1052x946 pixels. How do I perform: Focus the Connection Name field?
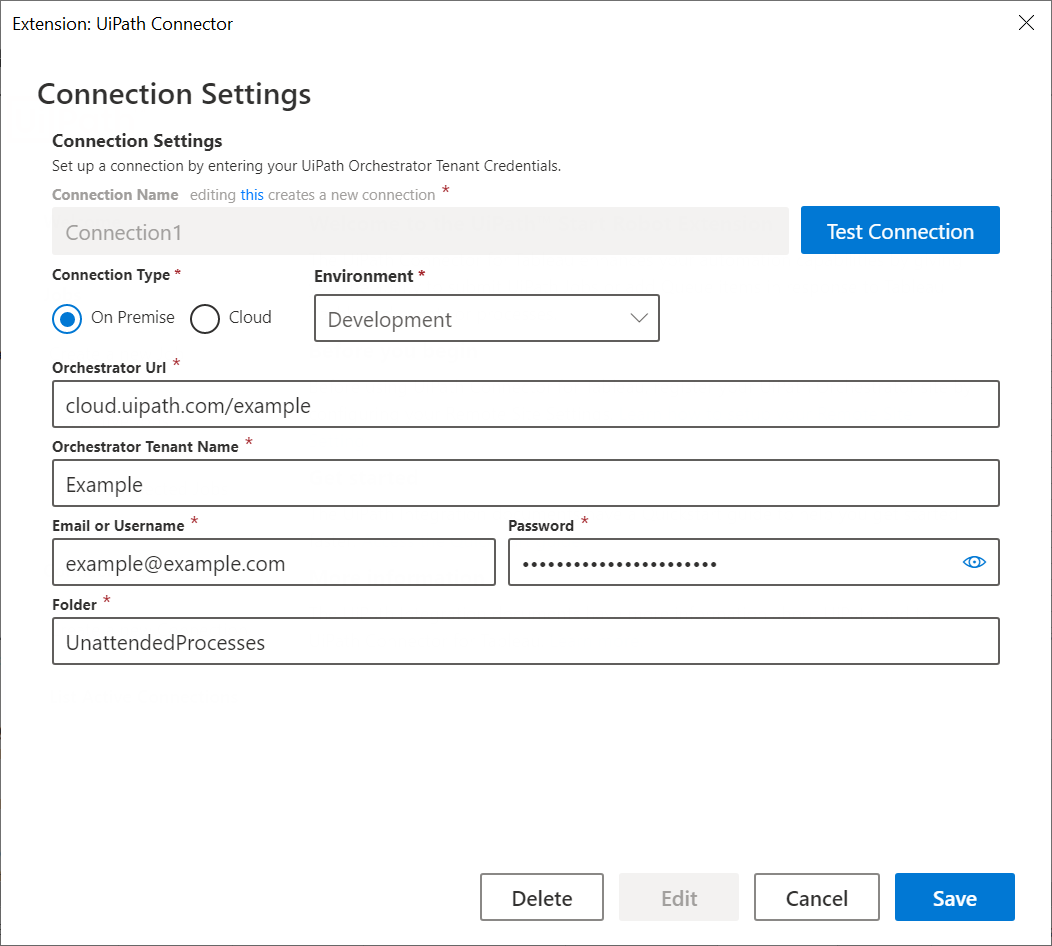tap(420, 231)
